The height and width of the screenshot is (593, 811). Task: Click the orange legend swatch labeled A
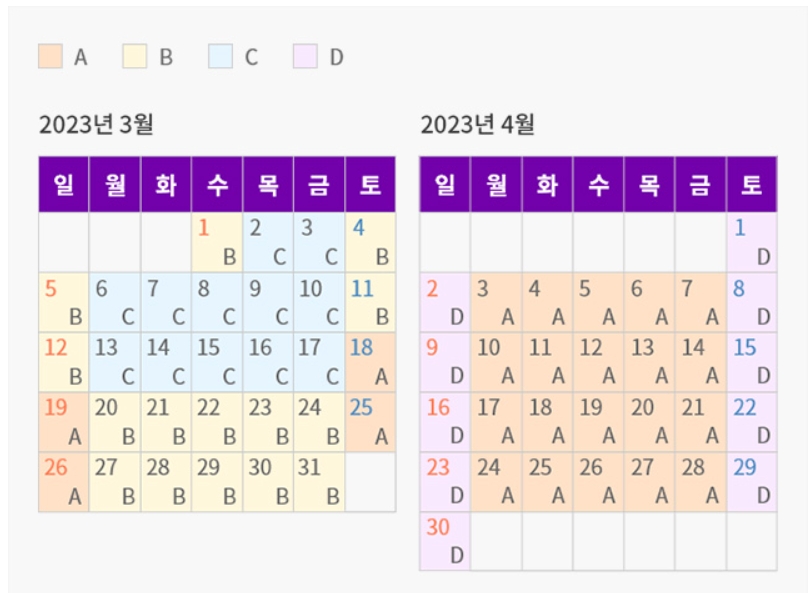pos(50,56)
